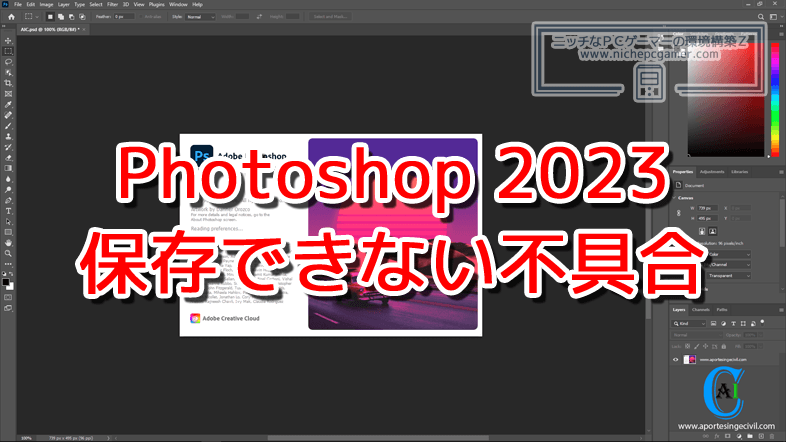Image resolution: width=786 pixels, height=442 pixels.
Task: Open the Image menu
Action: [x=46, y=5]
